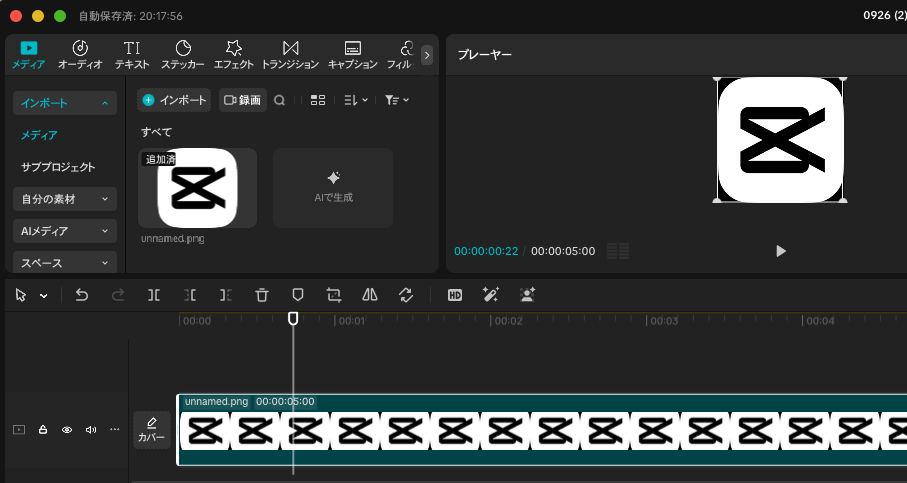Open the selection tool dropdown arrow

pyautogui.click(x=43, y=296)
